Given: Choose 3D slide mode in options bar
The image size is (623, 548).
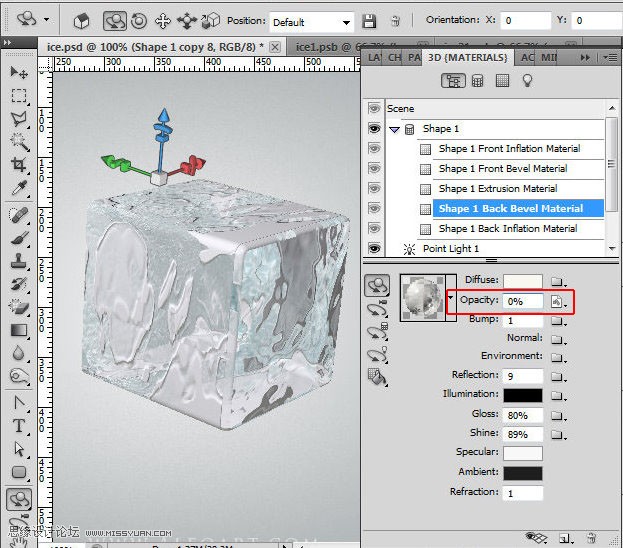Looking at the screenshot, I should click(186, 21).
